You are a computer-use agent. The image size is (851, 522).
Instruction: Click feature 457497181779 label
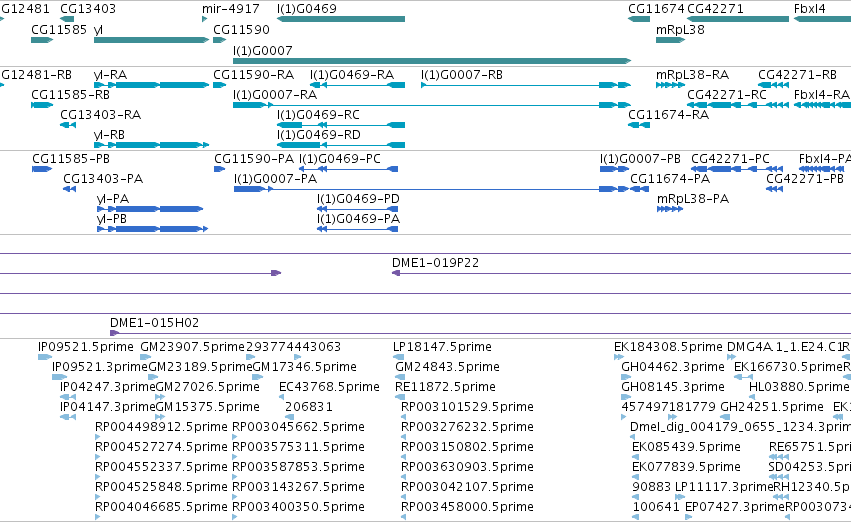(669, 407)
